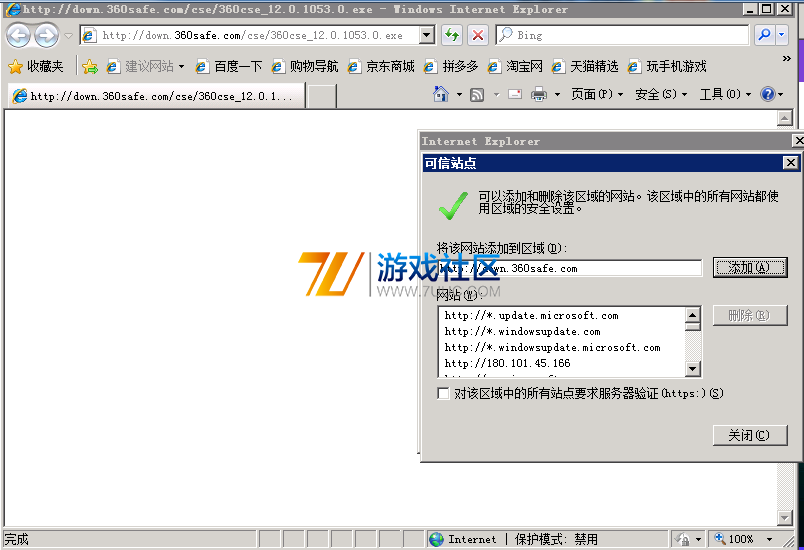Click the site list scroll down arrow
804x550 pixels.
point(693,369)
